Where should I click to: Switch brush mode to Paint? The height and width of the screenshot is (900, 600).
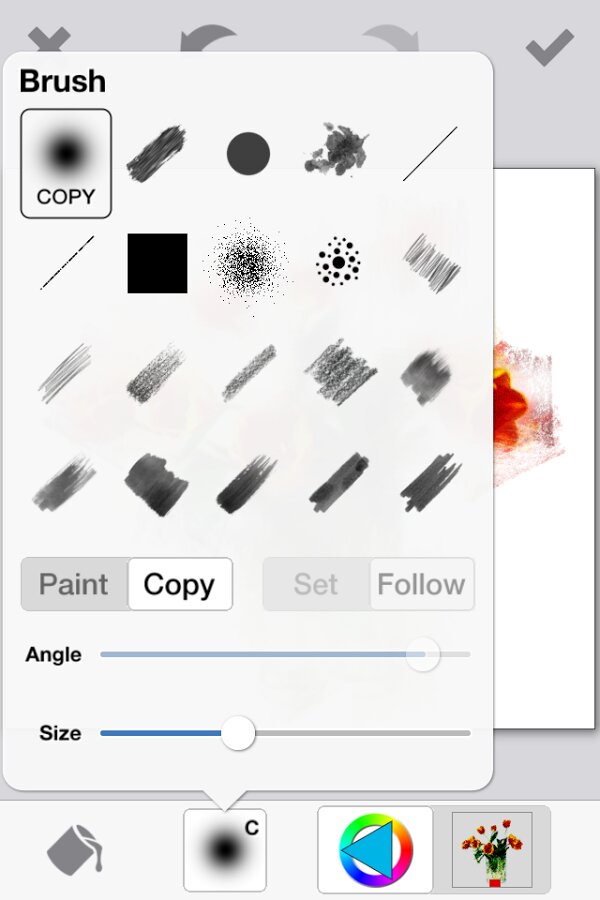click(x=74, y=584)
